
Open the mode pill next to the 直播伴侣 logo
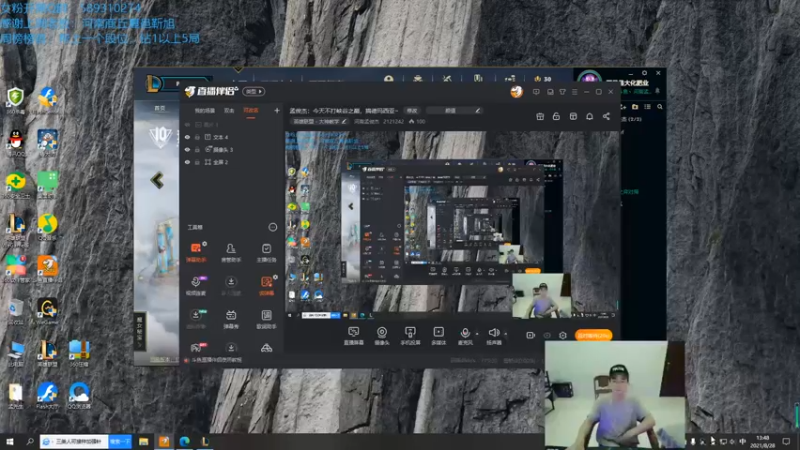click(254, 92)
